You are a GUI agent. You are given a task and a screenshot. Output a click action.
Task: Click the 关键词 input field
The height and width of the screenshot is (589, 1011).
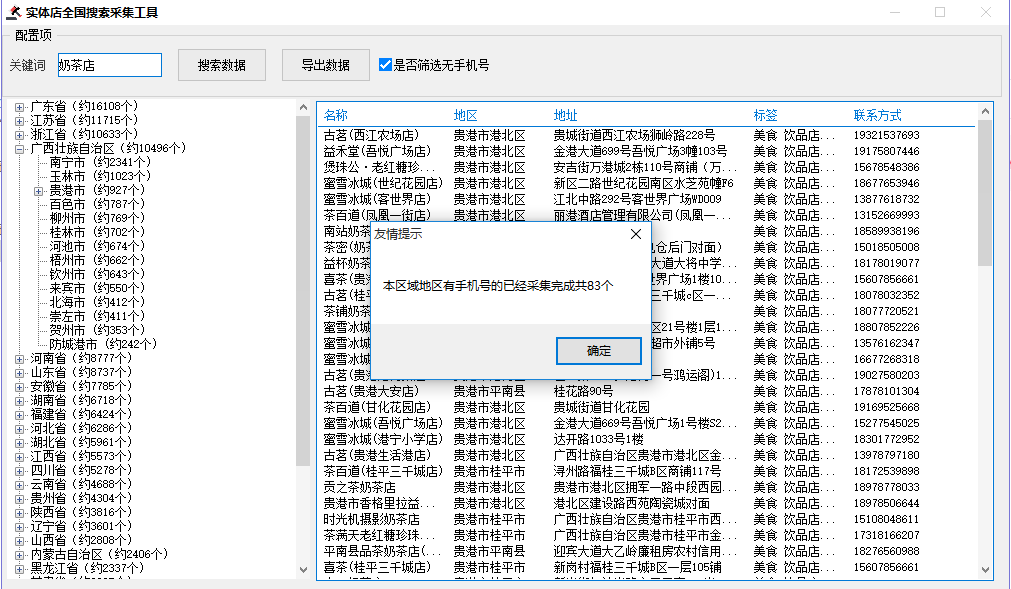coord(109,65)
